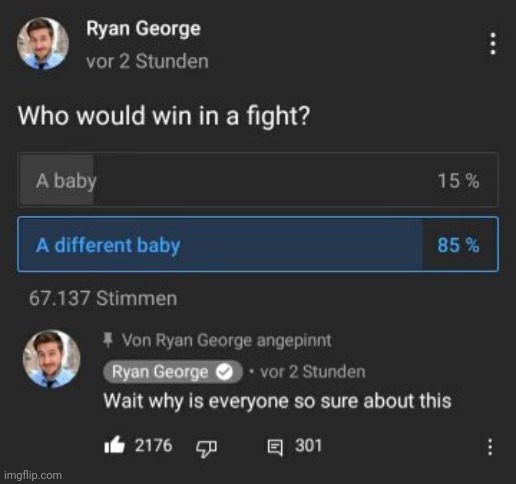The height and width of the screenshot is (484, 516).
Task: Dislike the pinned comment with thumbs down
Action: 206,447
